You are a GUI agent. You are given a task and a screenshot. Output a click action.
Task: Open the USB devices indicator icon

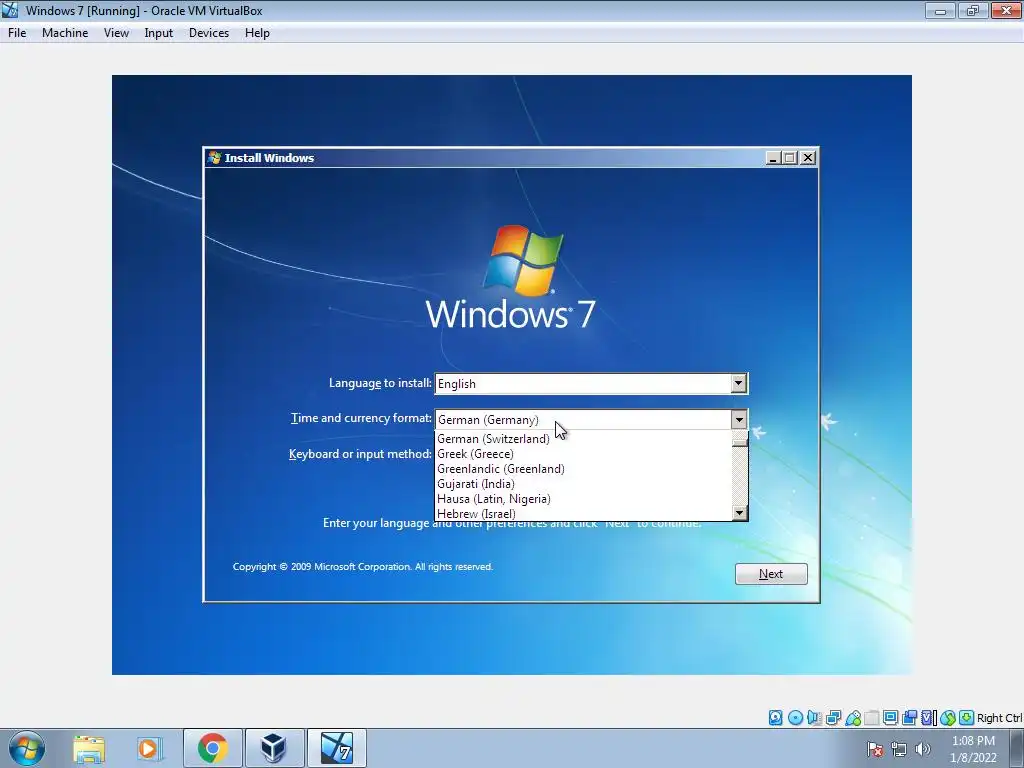[x=853, y=718]
